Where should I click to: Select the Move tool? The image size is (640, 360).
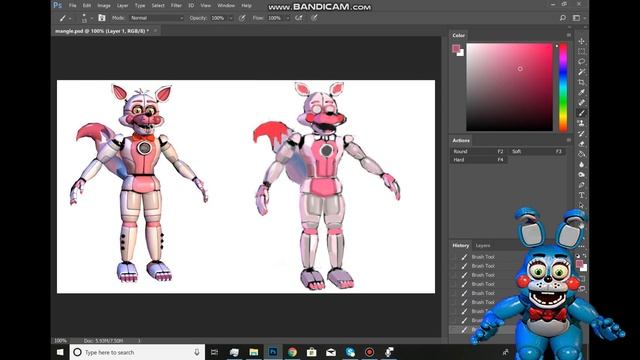(x=581, y=41)
